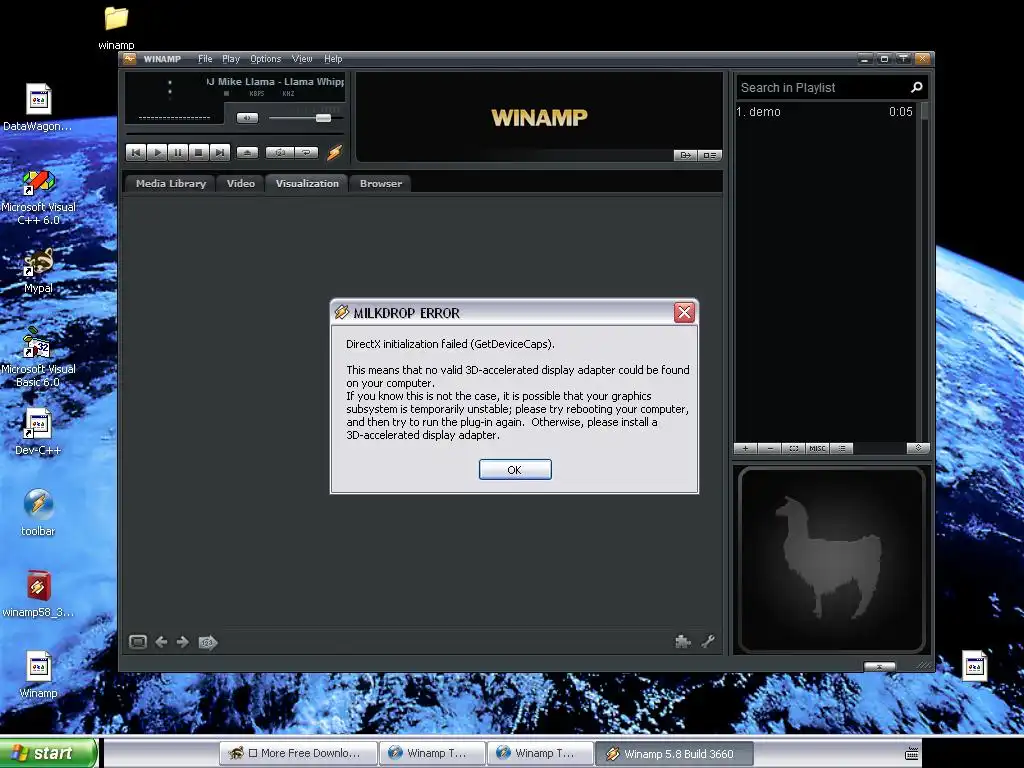Image resolution: width=1024 pixels, height=768 pixels.
Task: Open the View menu
Action: [x=302, y=59]
